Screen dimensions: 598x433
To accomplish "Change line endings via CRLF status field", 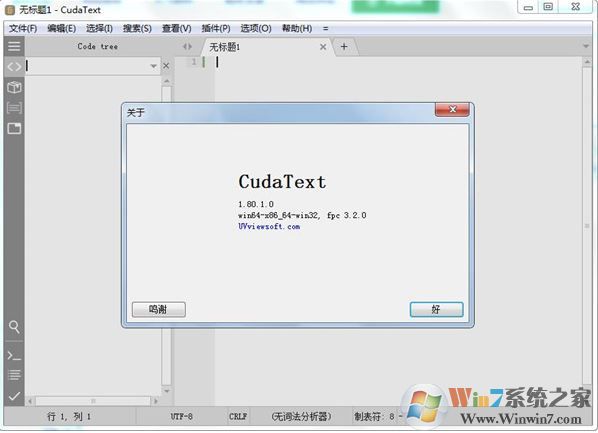I will pyautogui.click(x=238, y=416).
